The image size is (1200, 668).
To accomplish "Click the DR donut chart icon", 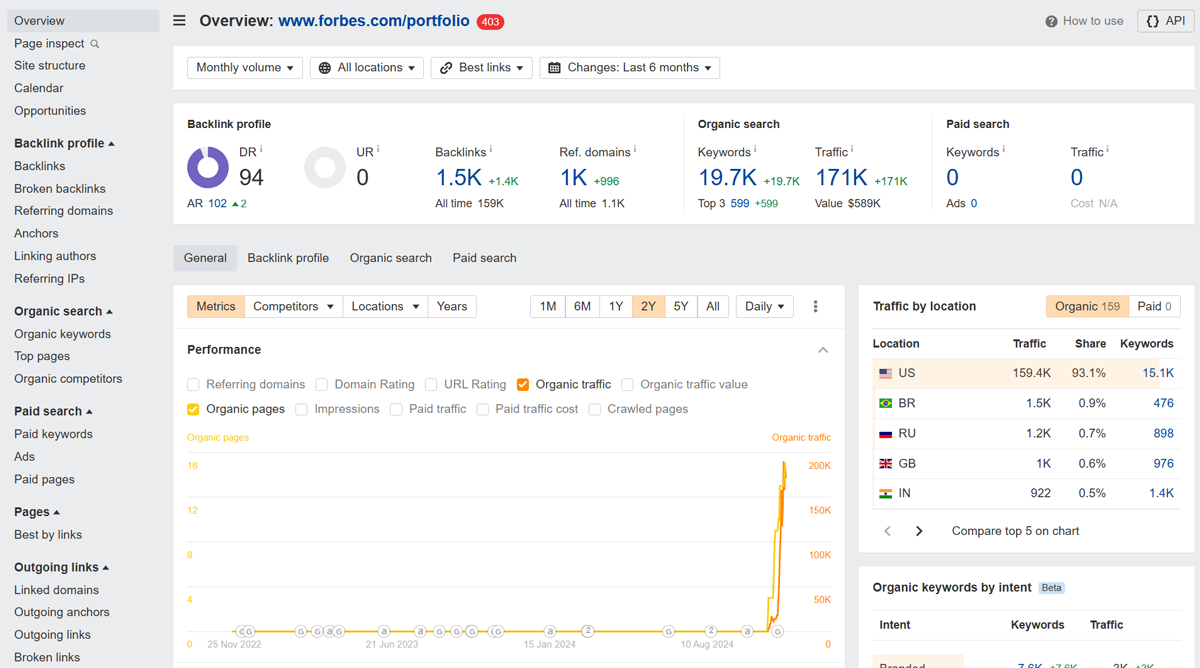I will pos(208,167).
